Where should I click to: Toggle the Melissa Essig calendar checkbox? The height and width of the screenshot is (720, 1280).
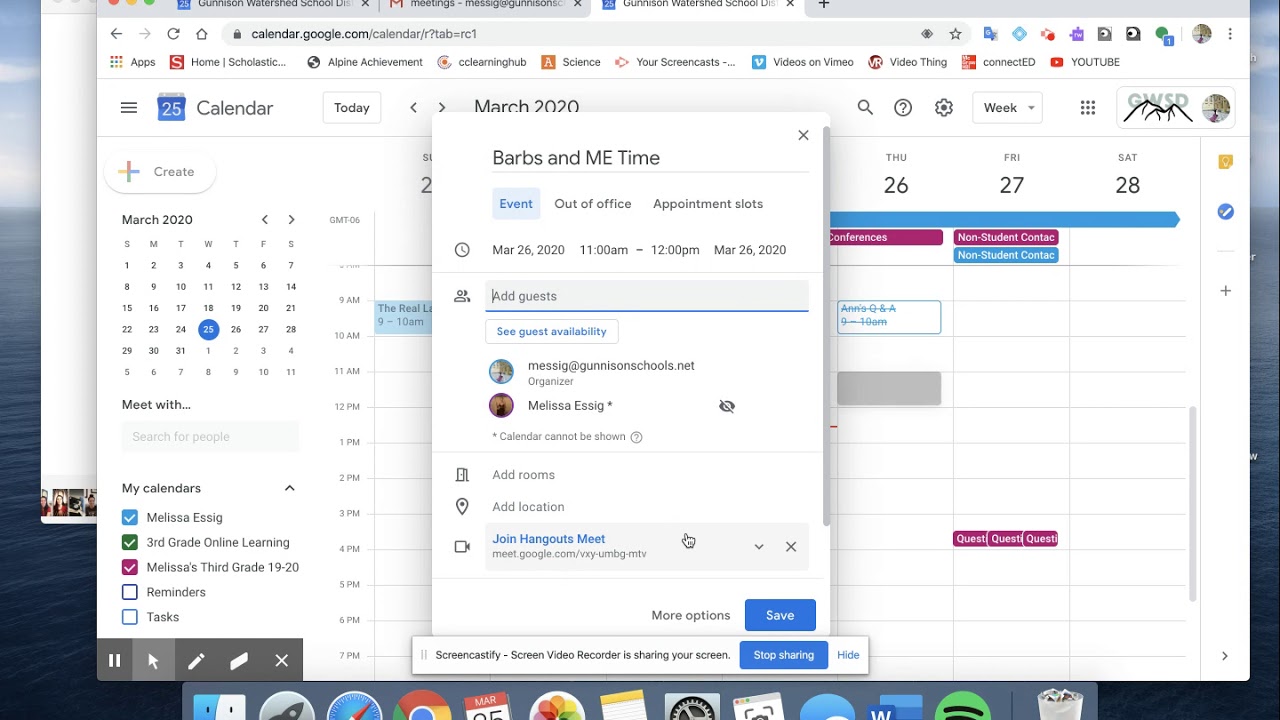tap(130, 518)
